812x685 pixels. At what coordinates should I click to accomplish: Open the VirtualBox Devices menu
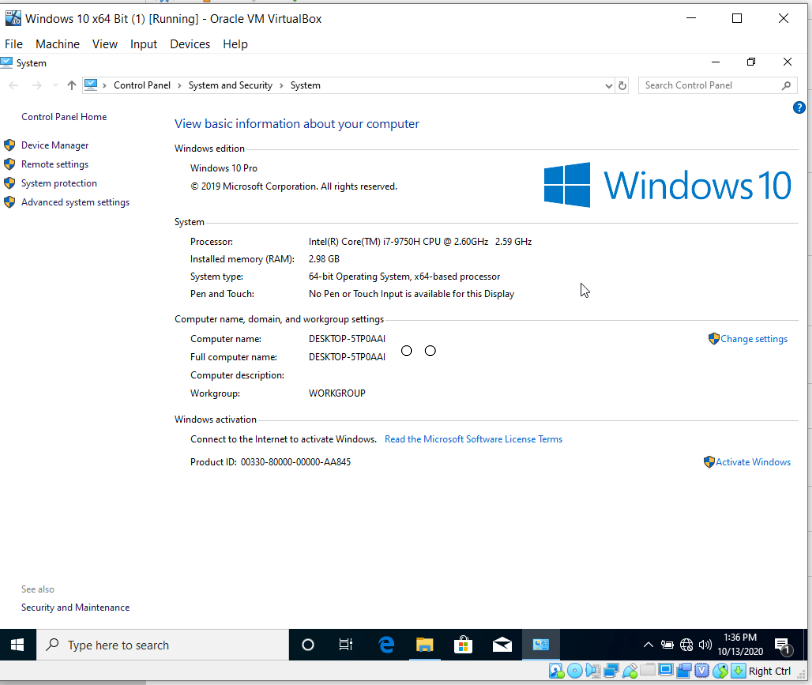tap(190, 44)
